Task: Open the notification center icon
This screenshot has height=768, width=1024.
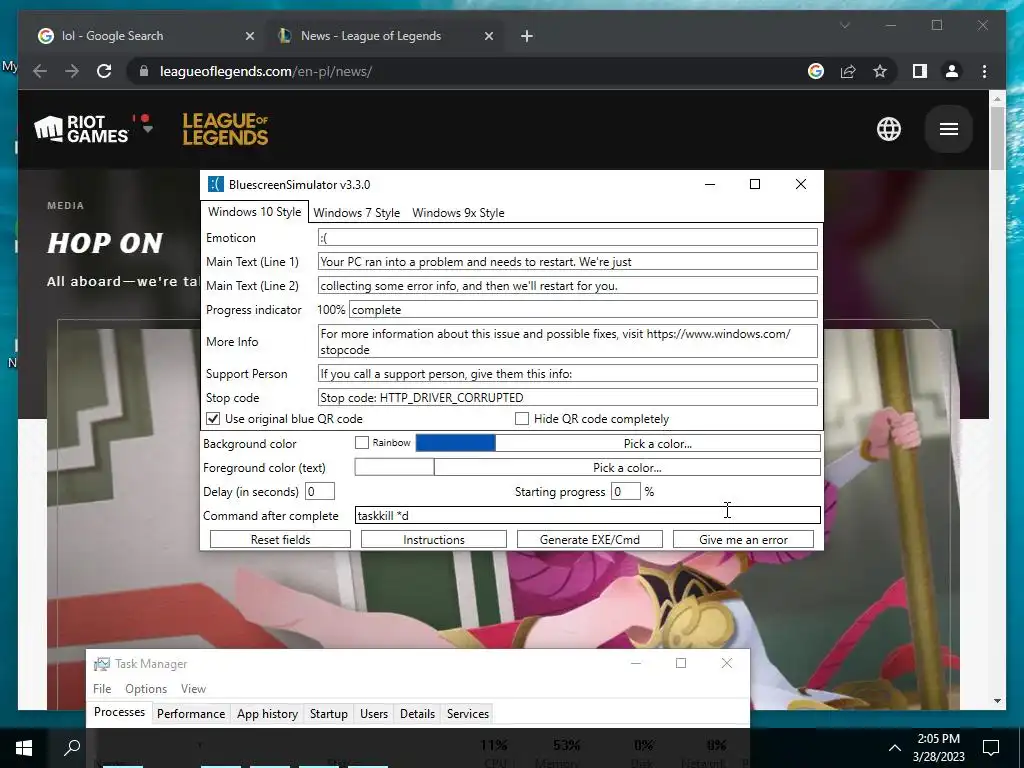Action: point(991,747)
